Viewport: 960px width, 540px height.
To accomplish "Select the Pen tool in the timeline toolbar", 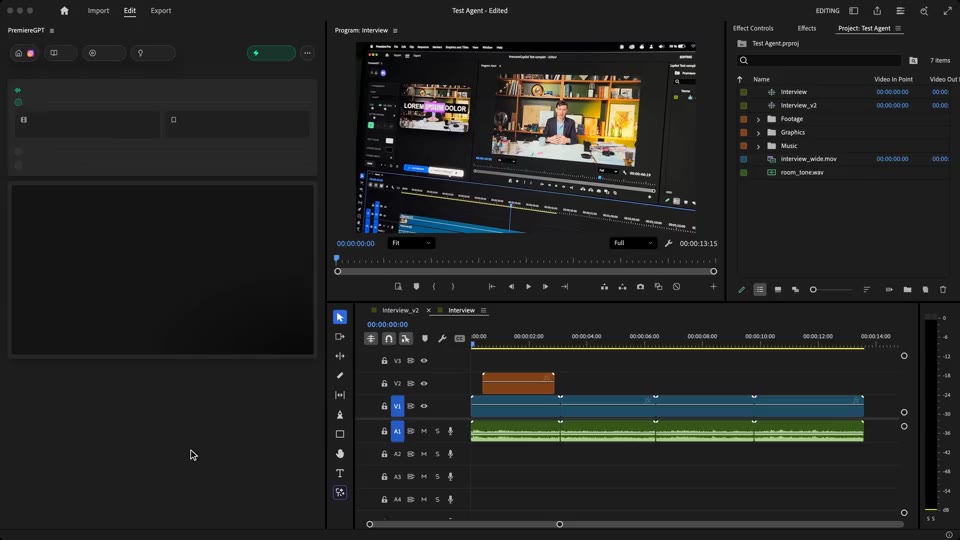I will (x=340, y=414).
